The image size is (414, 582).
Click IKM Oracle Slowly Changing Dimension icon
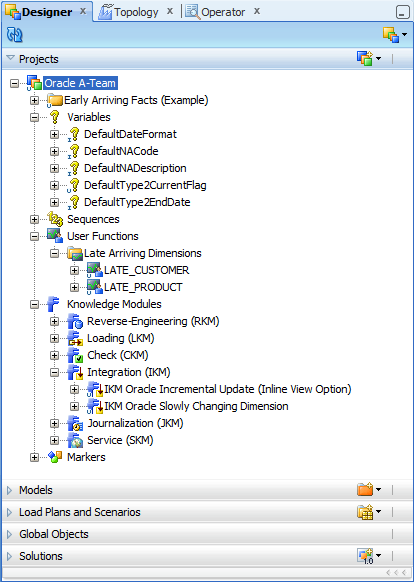pos(95,406)
